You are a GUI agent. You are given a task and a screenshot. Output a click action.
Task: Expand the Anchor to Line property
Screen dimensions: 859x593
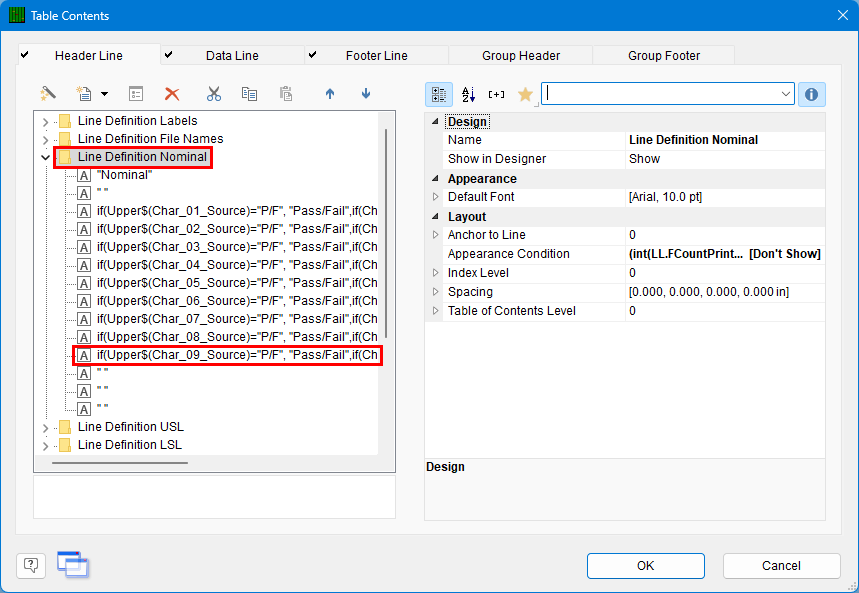pyautogui.click(x=436, y=235)
